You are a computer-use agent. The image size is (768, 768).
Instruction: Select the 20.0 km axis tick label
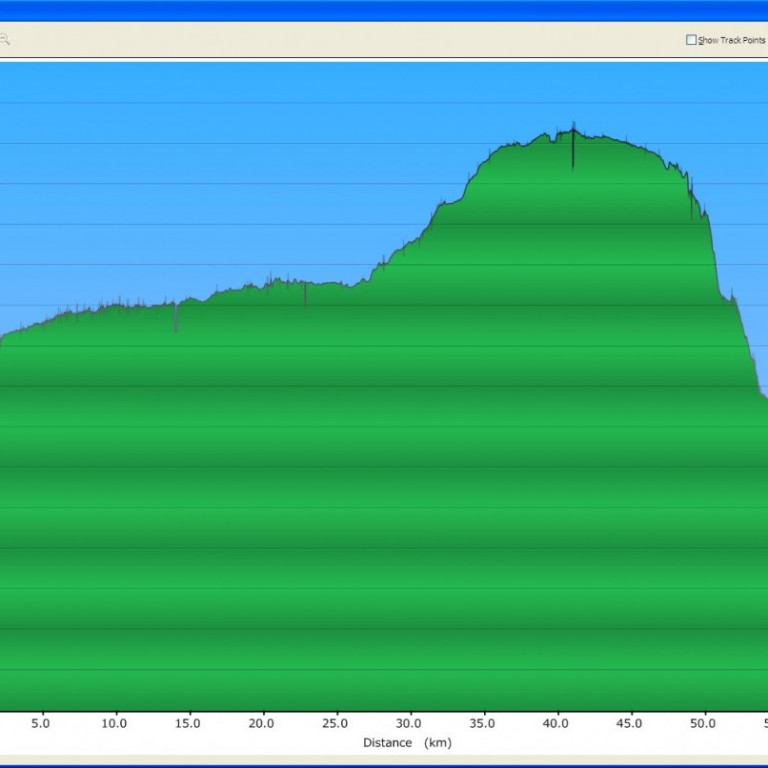pos(262,723)
